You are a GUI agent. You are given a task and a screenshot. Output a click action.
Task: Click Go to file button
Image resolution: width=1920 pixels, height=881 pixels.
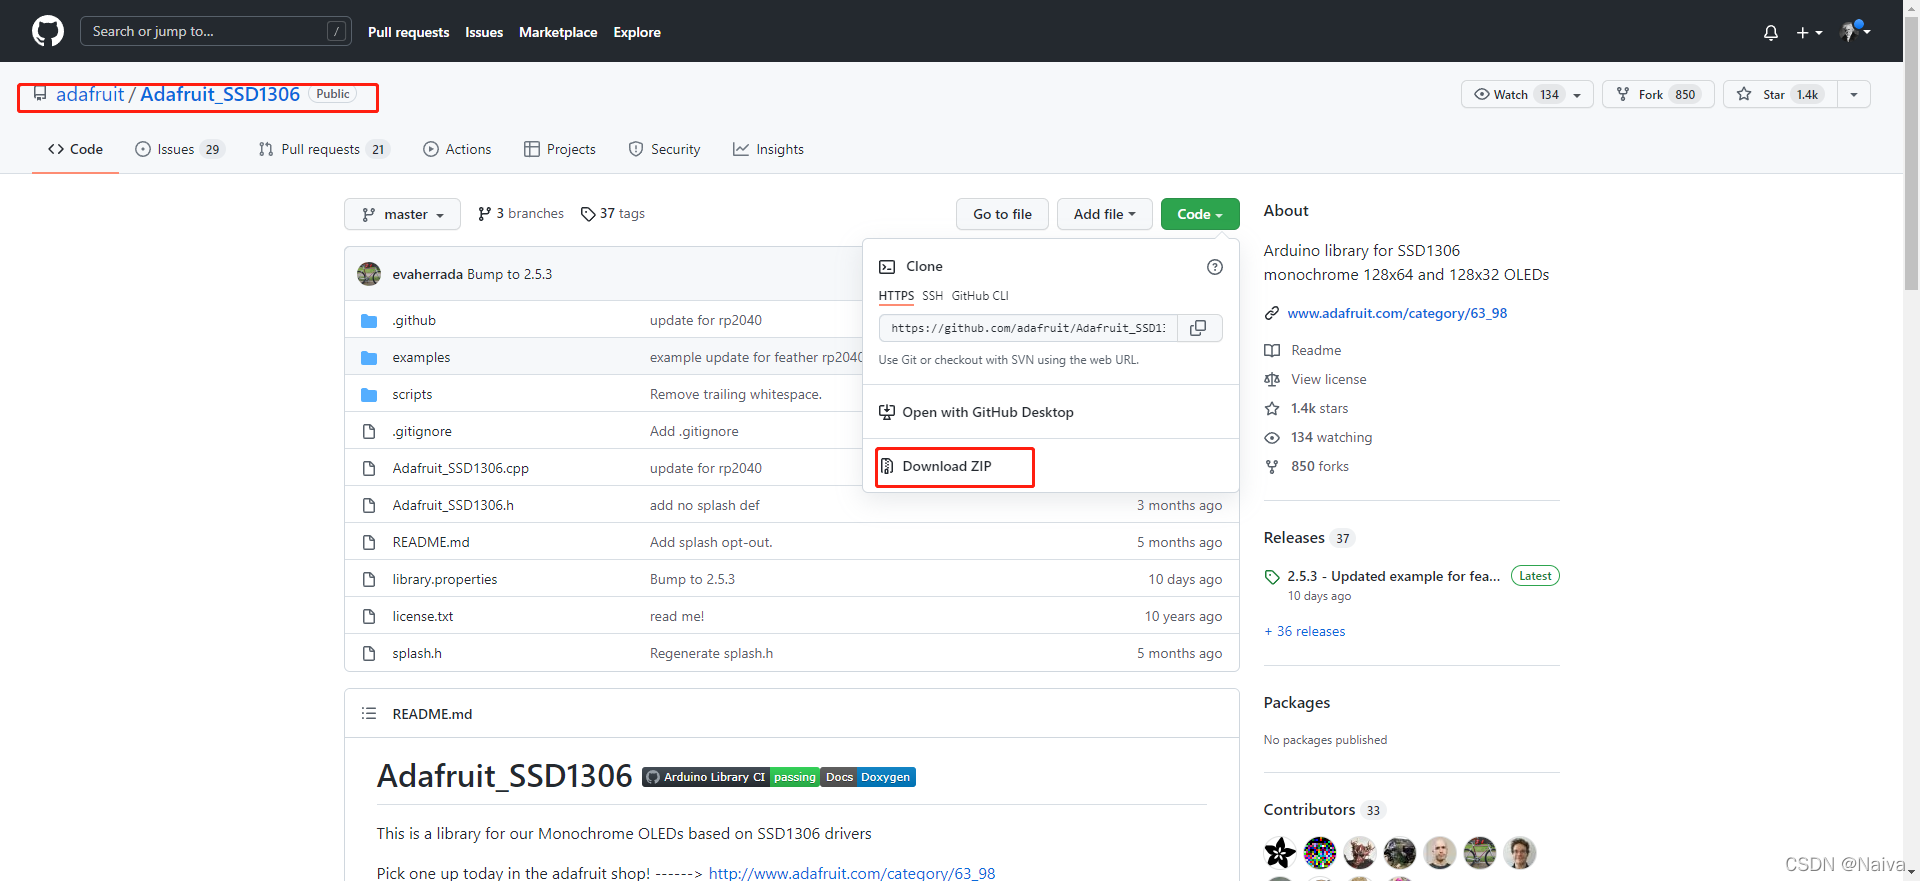[1002, 214]
